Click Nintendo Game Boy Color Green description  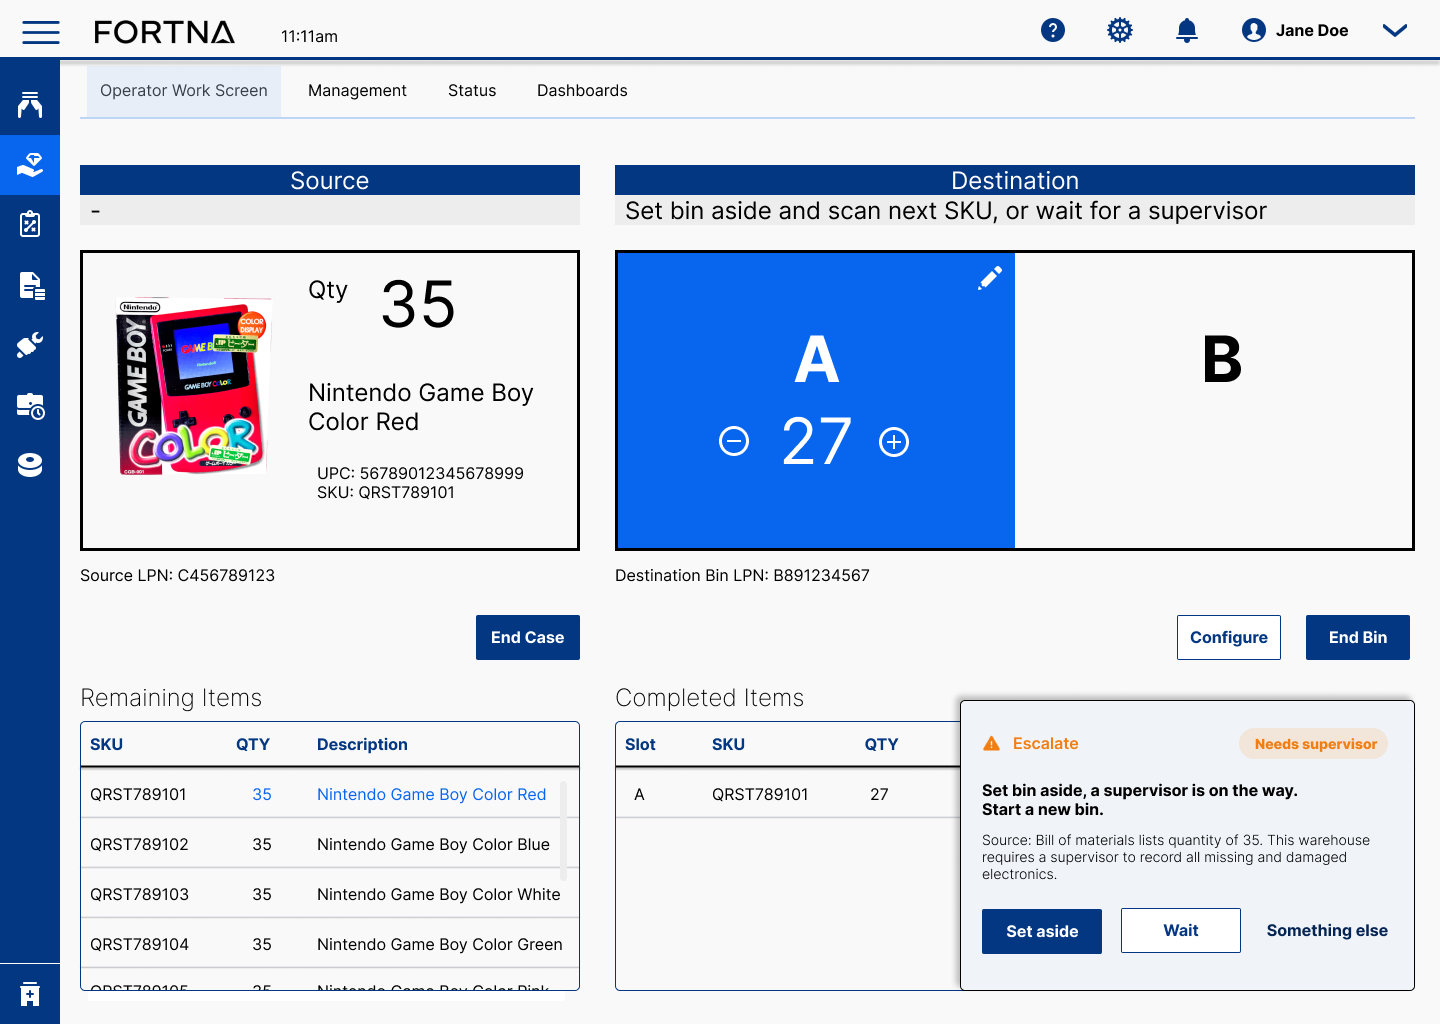[x=440, y=944]
